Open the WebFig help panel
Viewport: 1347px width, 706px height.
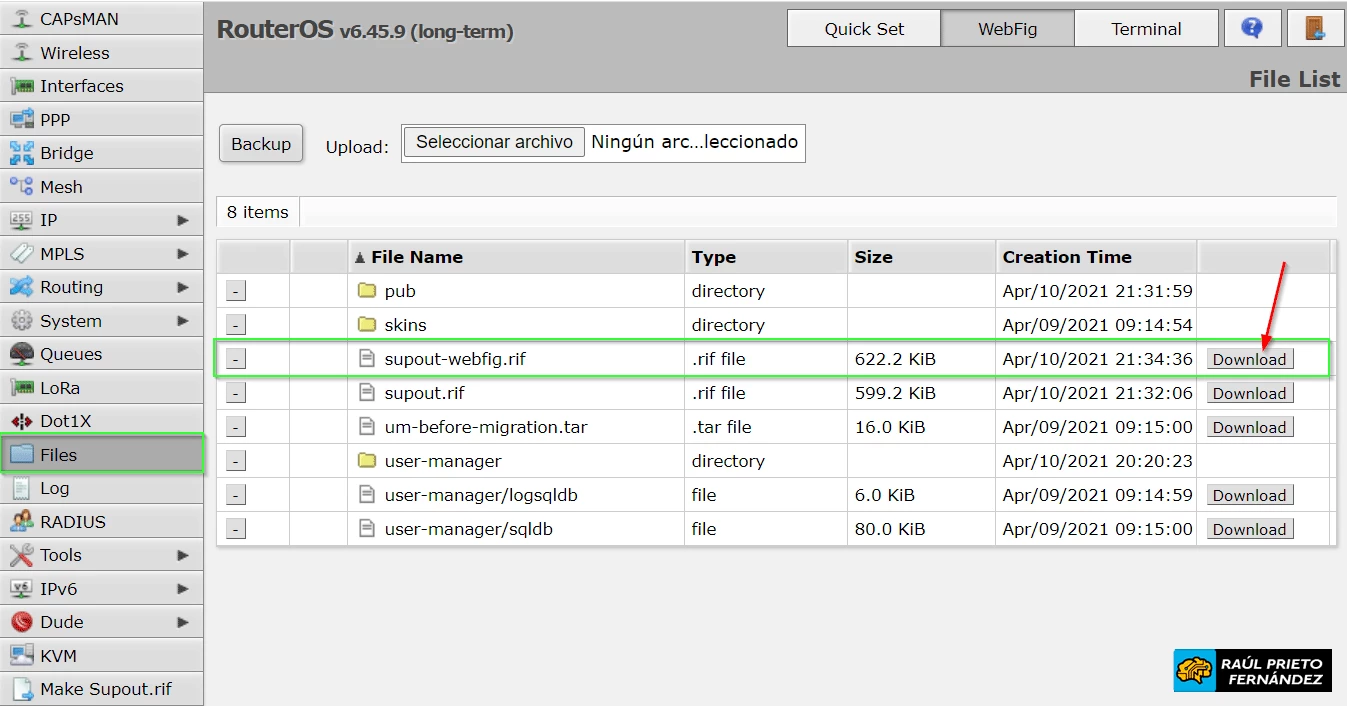1252,27
